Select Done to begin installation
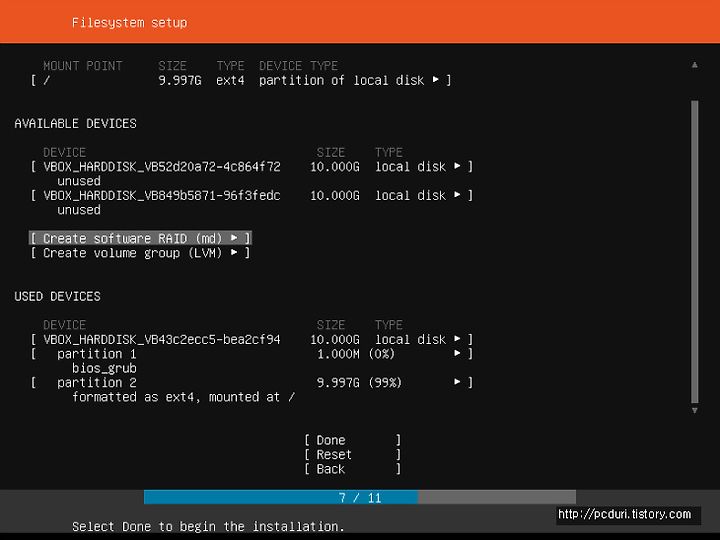 [353, 440]
